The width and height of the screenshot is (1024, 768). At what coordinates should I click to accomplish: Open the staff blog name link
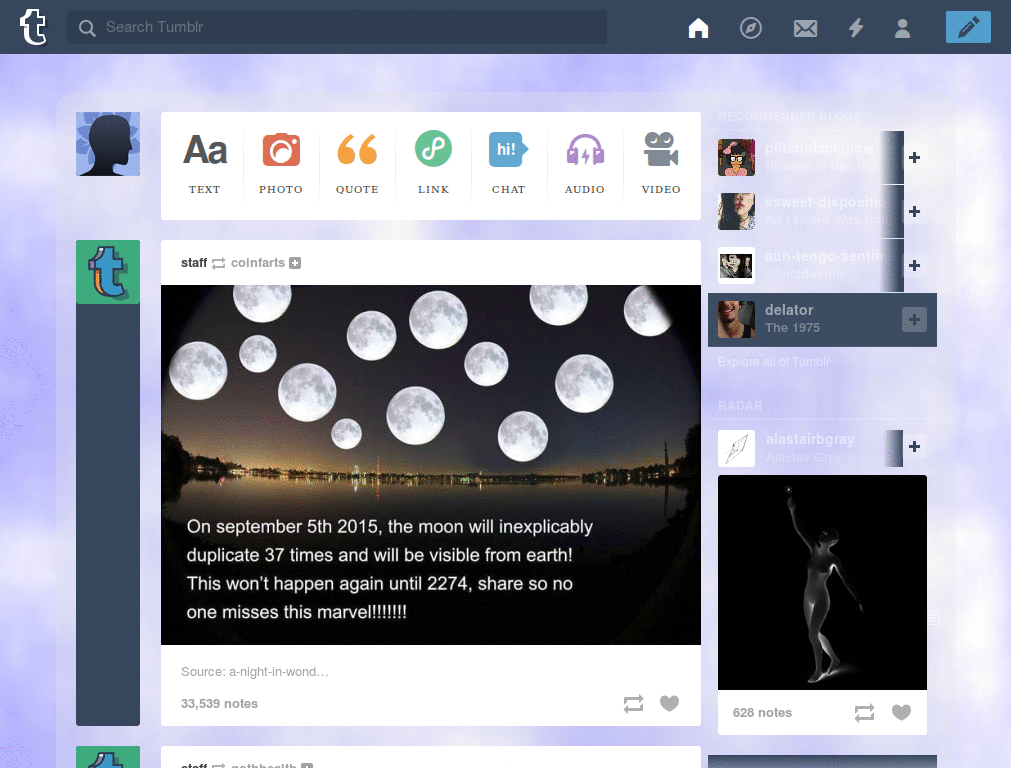pos(194,263)
